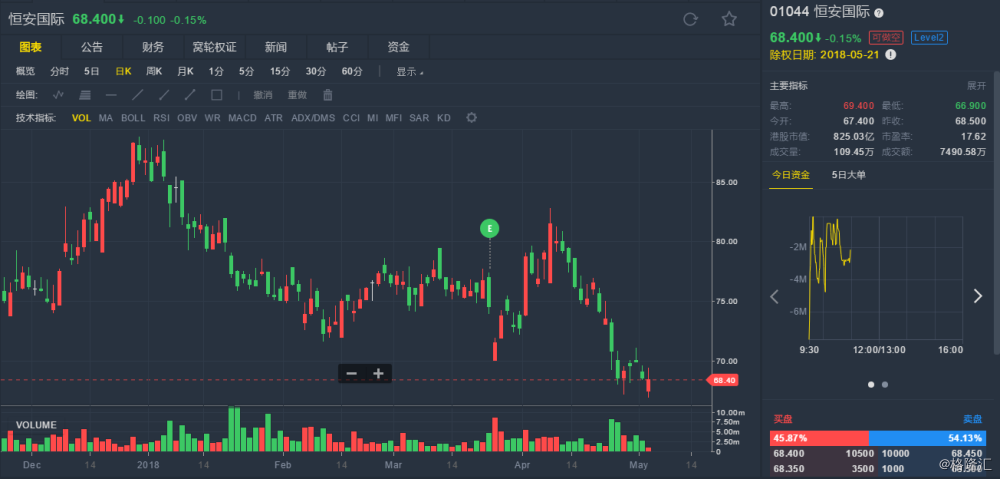This screenshot has width=1000, height=479.
Task: Select the 60分 interval
Action: click(x=351, y=71)
